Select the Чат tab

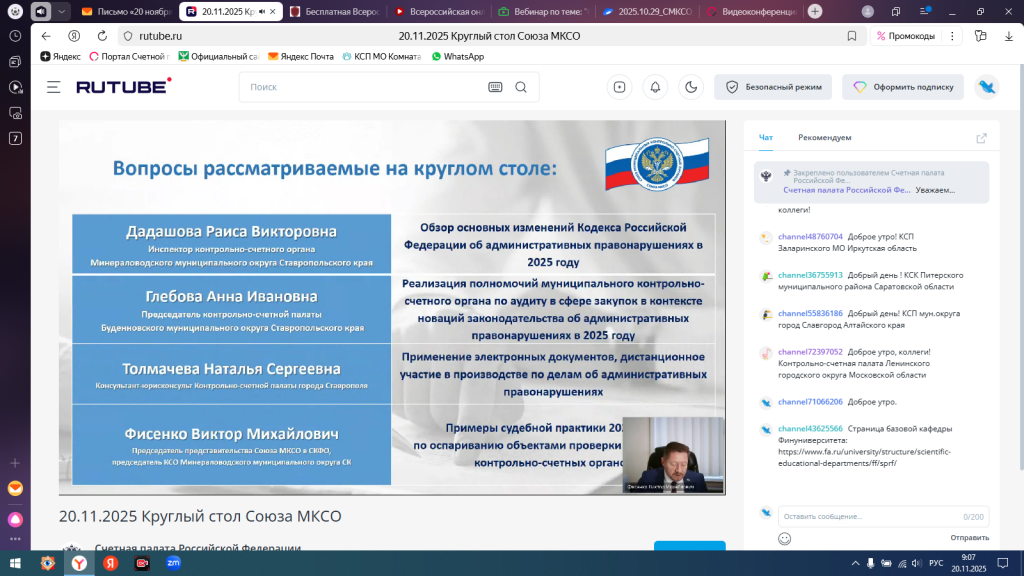pos(766,137)
